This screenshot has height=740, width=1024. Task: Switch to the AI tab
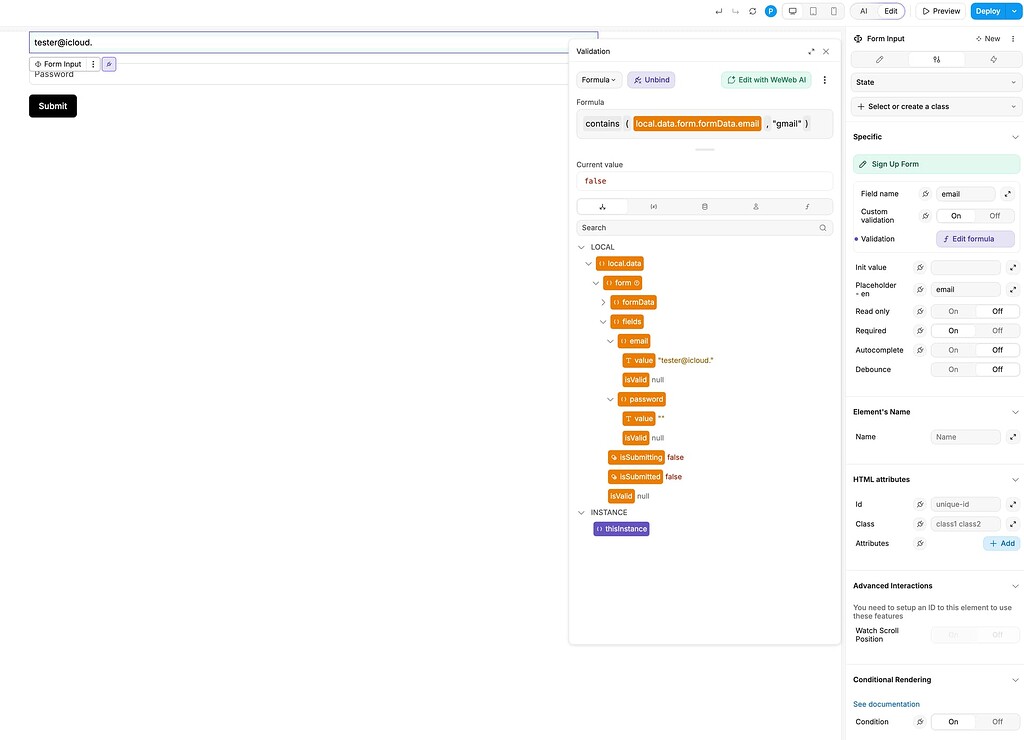pyautogui.click(x=864, y=11)
